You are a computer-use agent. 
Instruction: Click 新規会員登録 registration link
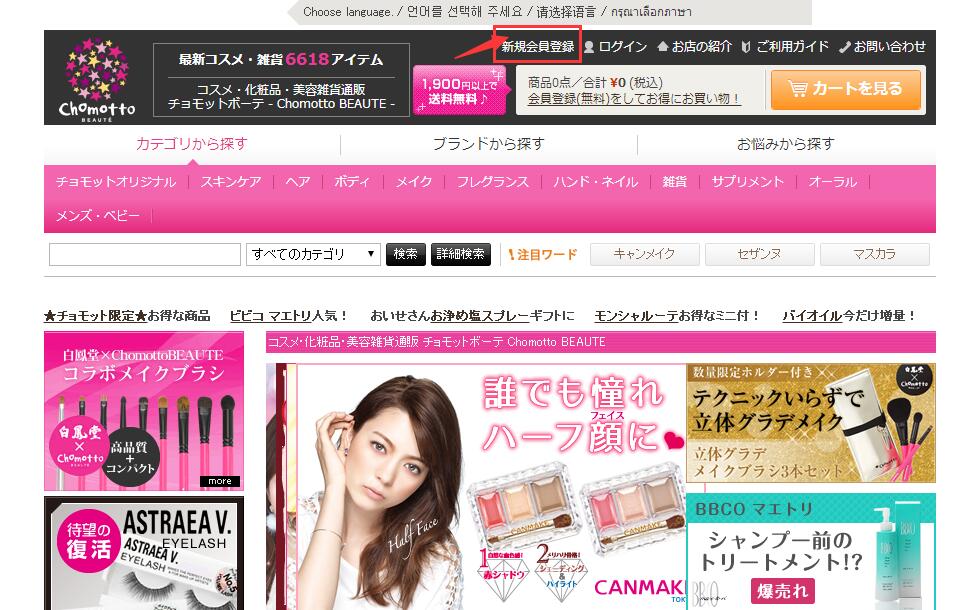(x=538, y=47)
